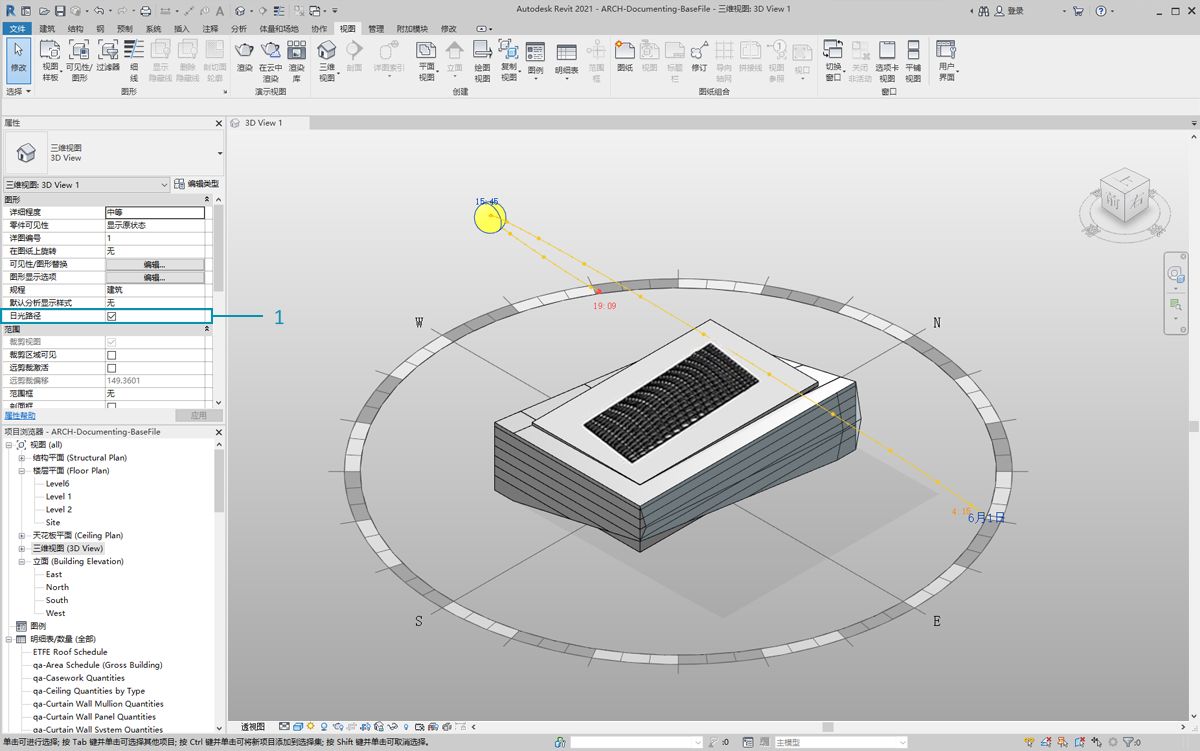Check the 远剪裁激活 checkbox

click(x=111, y=368)
